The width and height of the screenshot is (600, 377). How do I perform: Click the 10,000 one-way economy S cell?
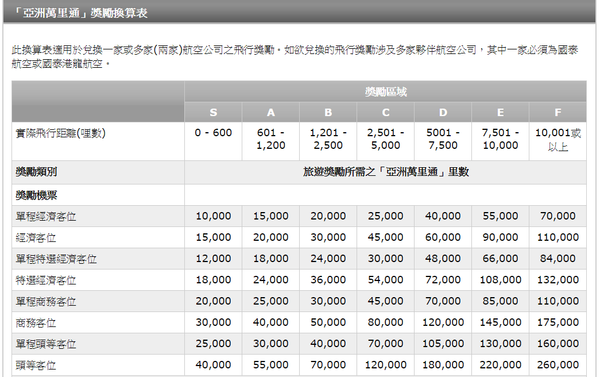(213, 216)
